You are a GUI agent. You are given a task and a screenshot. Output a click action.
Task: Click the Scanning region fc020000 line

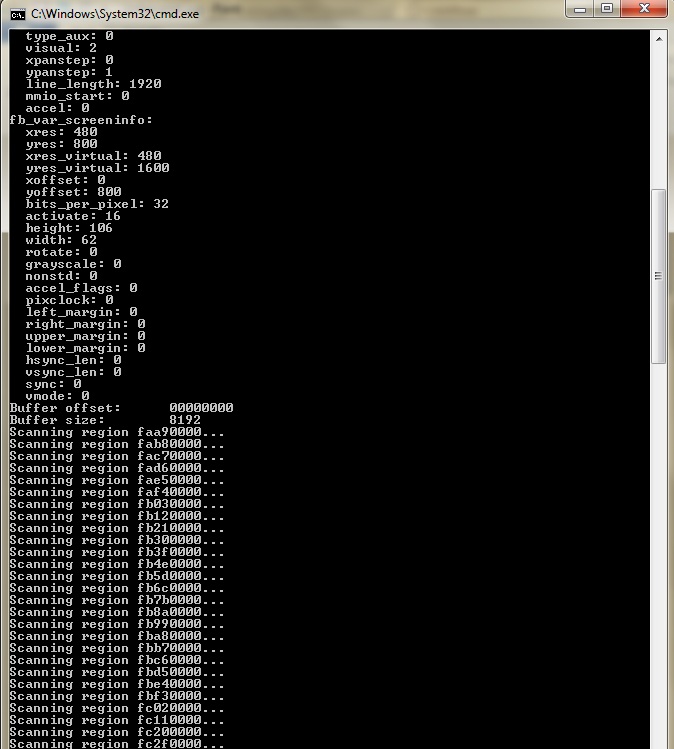(x=117, y=708)
